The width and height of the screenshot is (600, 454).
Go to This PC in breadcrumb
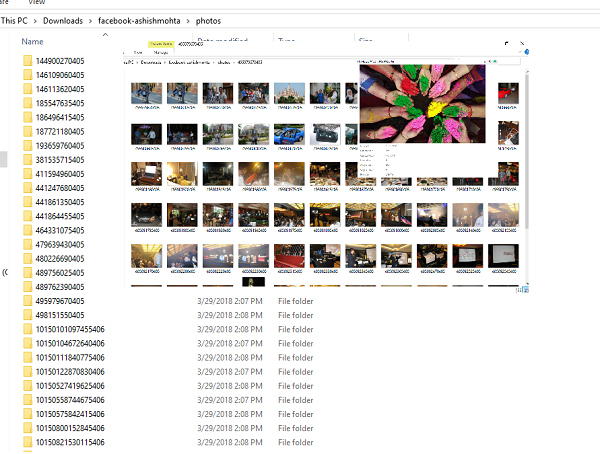coord(14,21)
